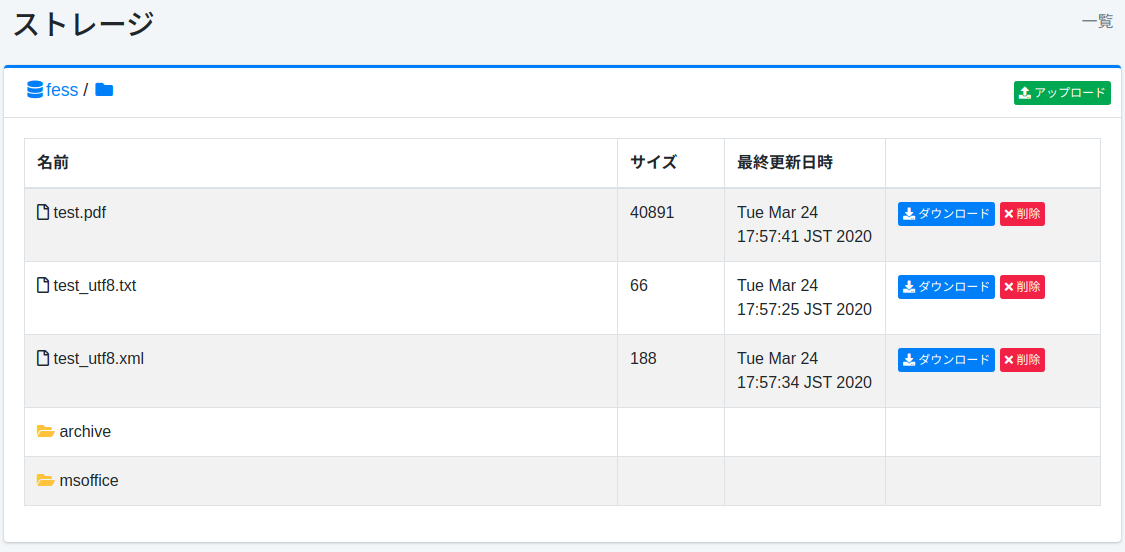Viewport: 1125px width, 552px height.
Task: Click the 名前 column header
Action: pos(53,163)
